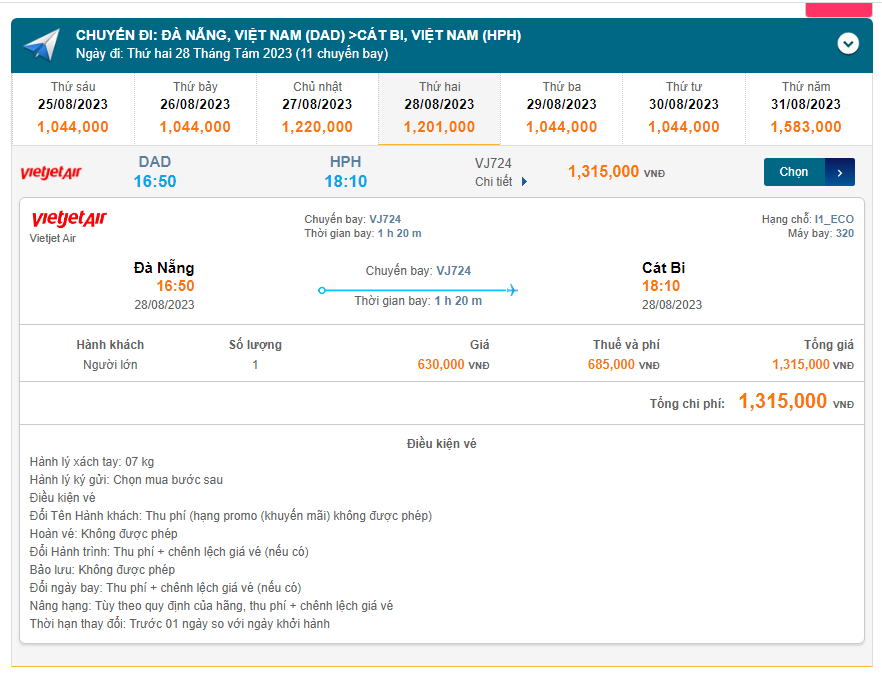The image size is (882, 687).
Task: Pick the Thứ năm 31/08/2023 date tab
Action: tap(806, 108)
